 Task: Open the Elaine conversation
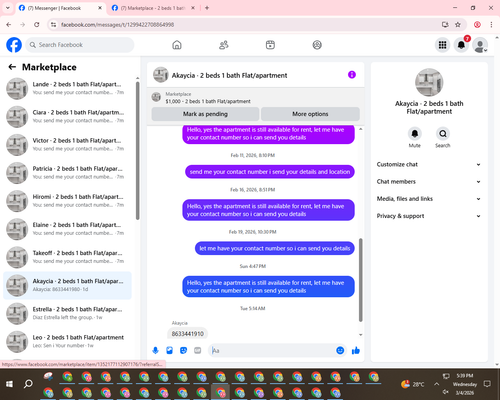pyautogui.click(x=67, y=229)
